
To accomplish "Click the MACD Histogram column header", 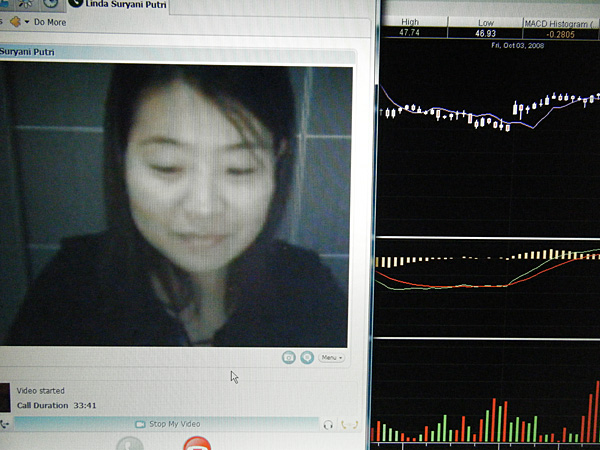I will 561,24.
